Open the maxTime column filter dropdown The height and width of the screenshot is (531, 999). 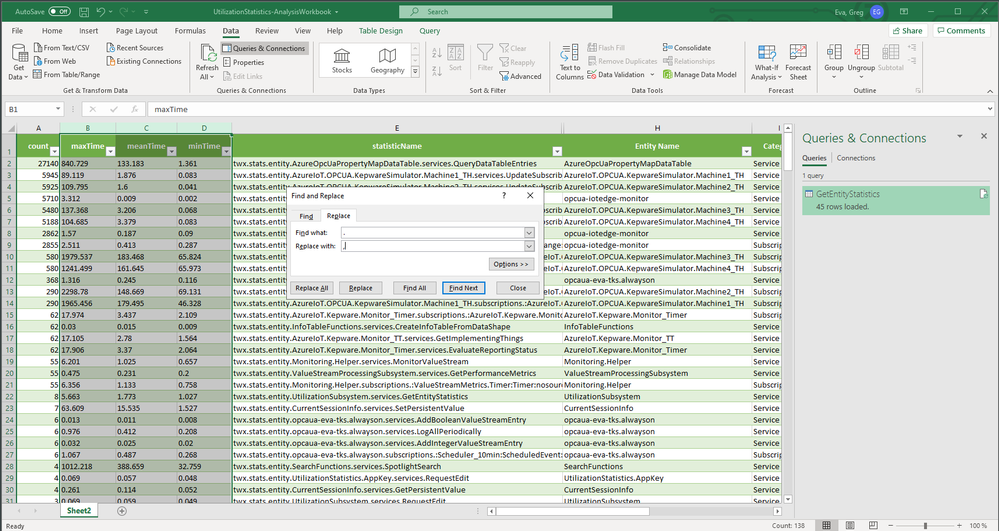pyautogui.click(x=110, y=151)
